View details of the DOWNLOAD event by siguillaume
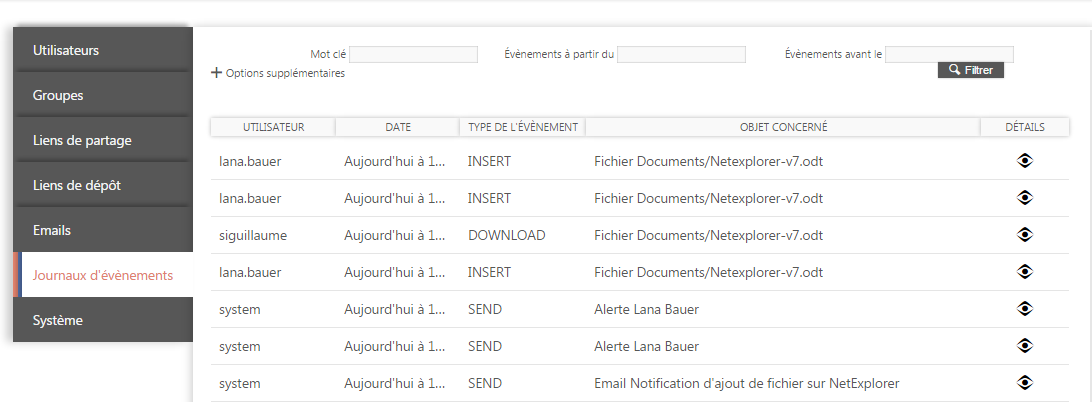The height and width of the screenshot is (402, 1092). coord(1024,235)
